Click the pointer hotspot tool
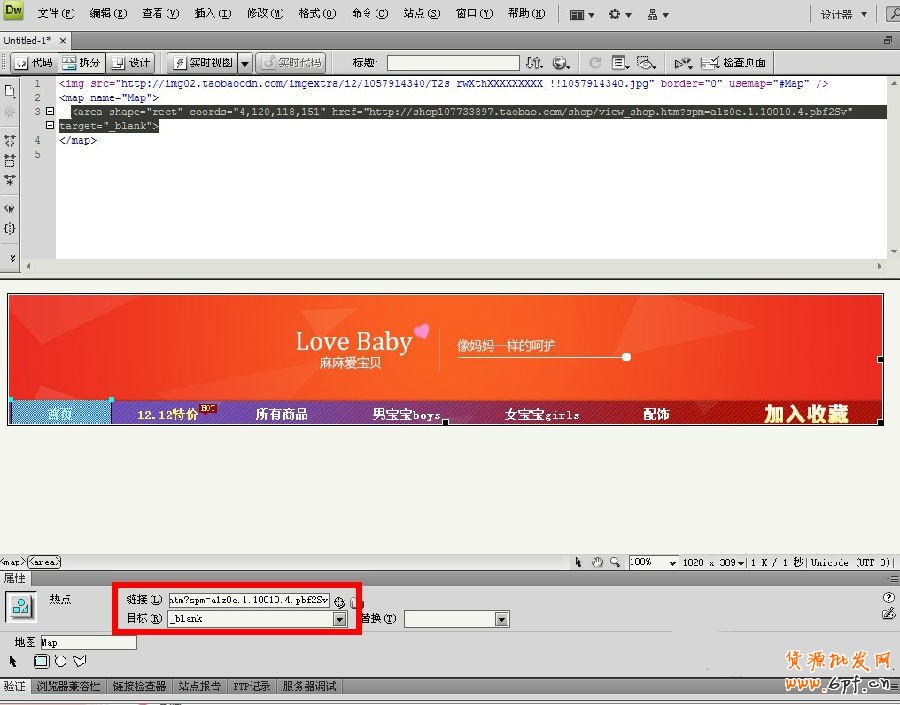Screen dimensions: 900x705 pos(14,661)
